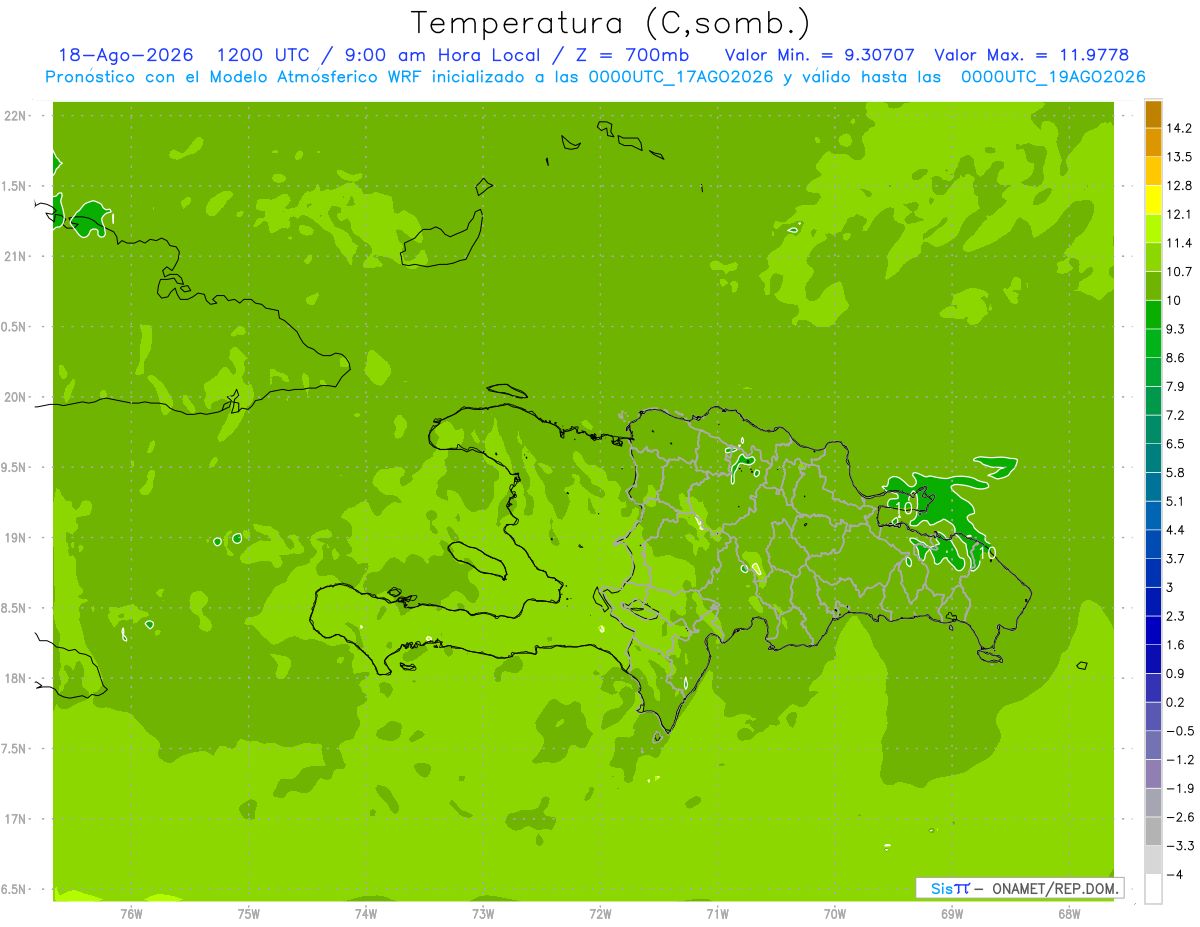Click the '68W' longitude label

tap(1069, 912)
